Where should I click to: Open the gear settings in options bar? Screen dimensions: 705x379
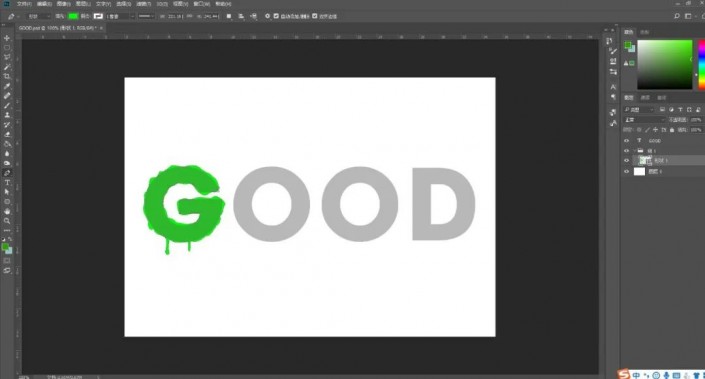coord(267,16)
